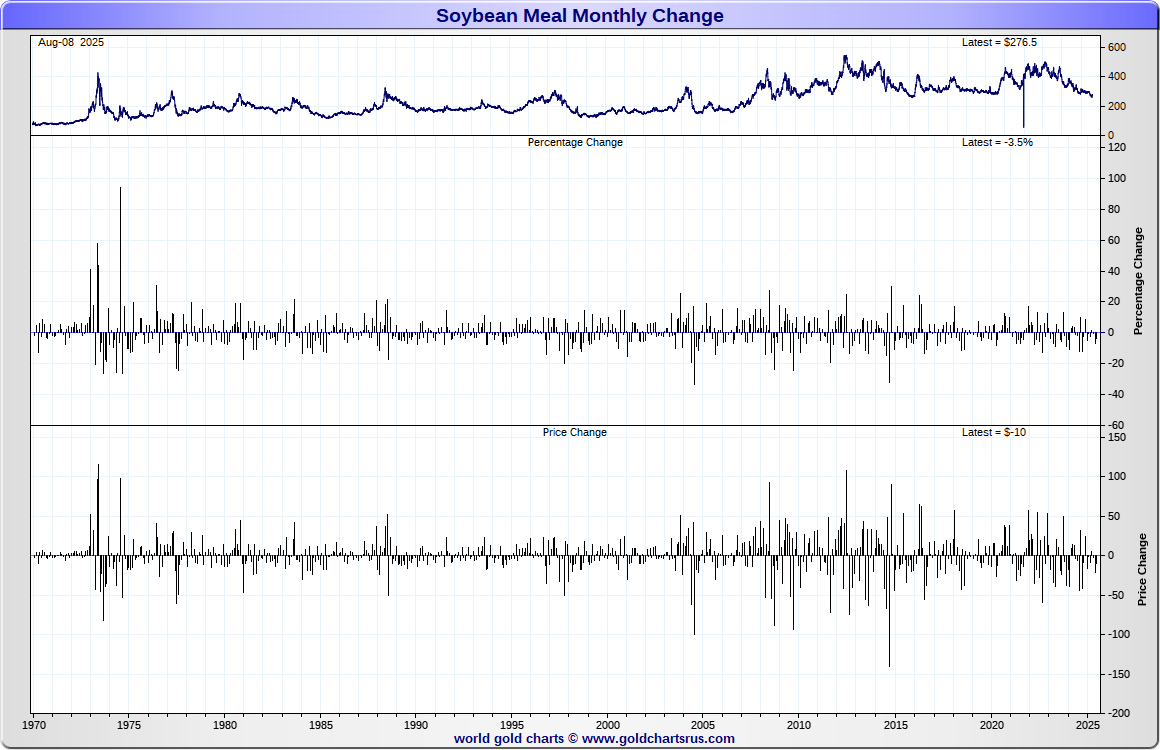
Task: Click the 1990 x-axis year label
Action: pos(416,725)
